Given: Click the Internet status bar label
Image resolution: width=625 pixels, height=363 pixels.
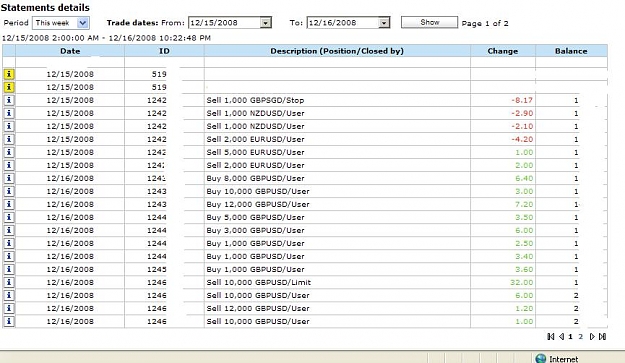Looking at the screenshot, I should [563, 359].
